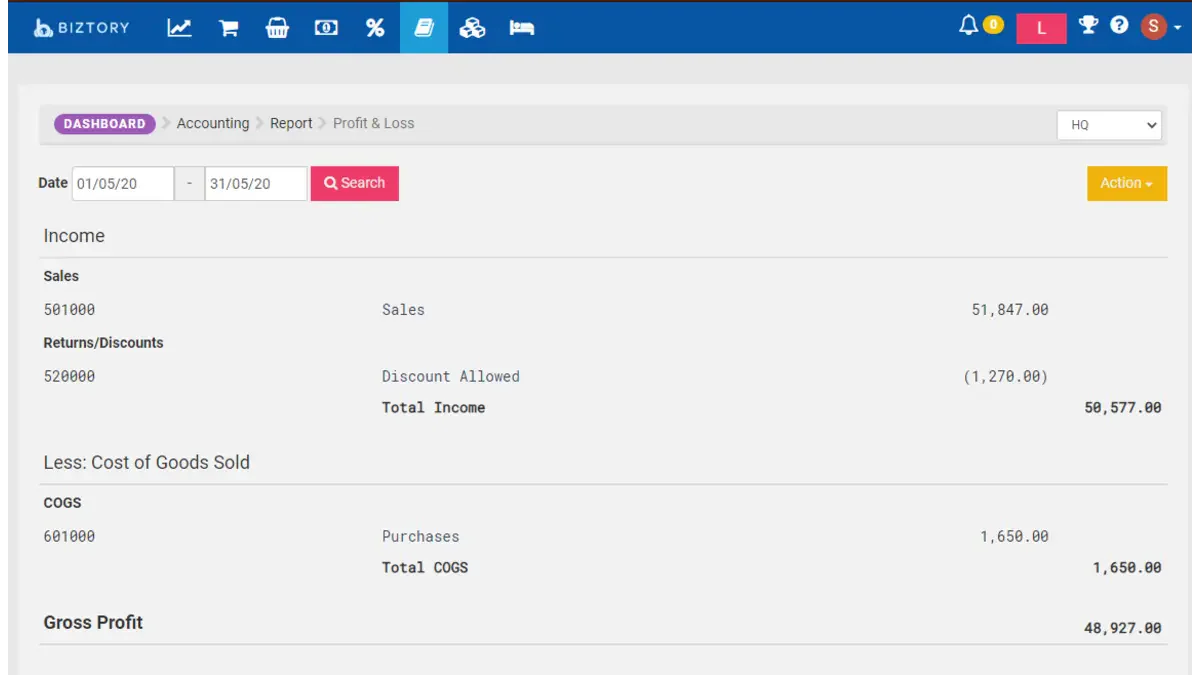
Task: Open the trophy icon
Action: [x=1088, y=25]
